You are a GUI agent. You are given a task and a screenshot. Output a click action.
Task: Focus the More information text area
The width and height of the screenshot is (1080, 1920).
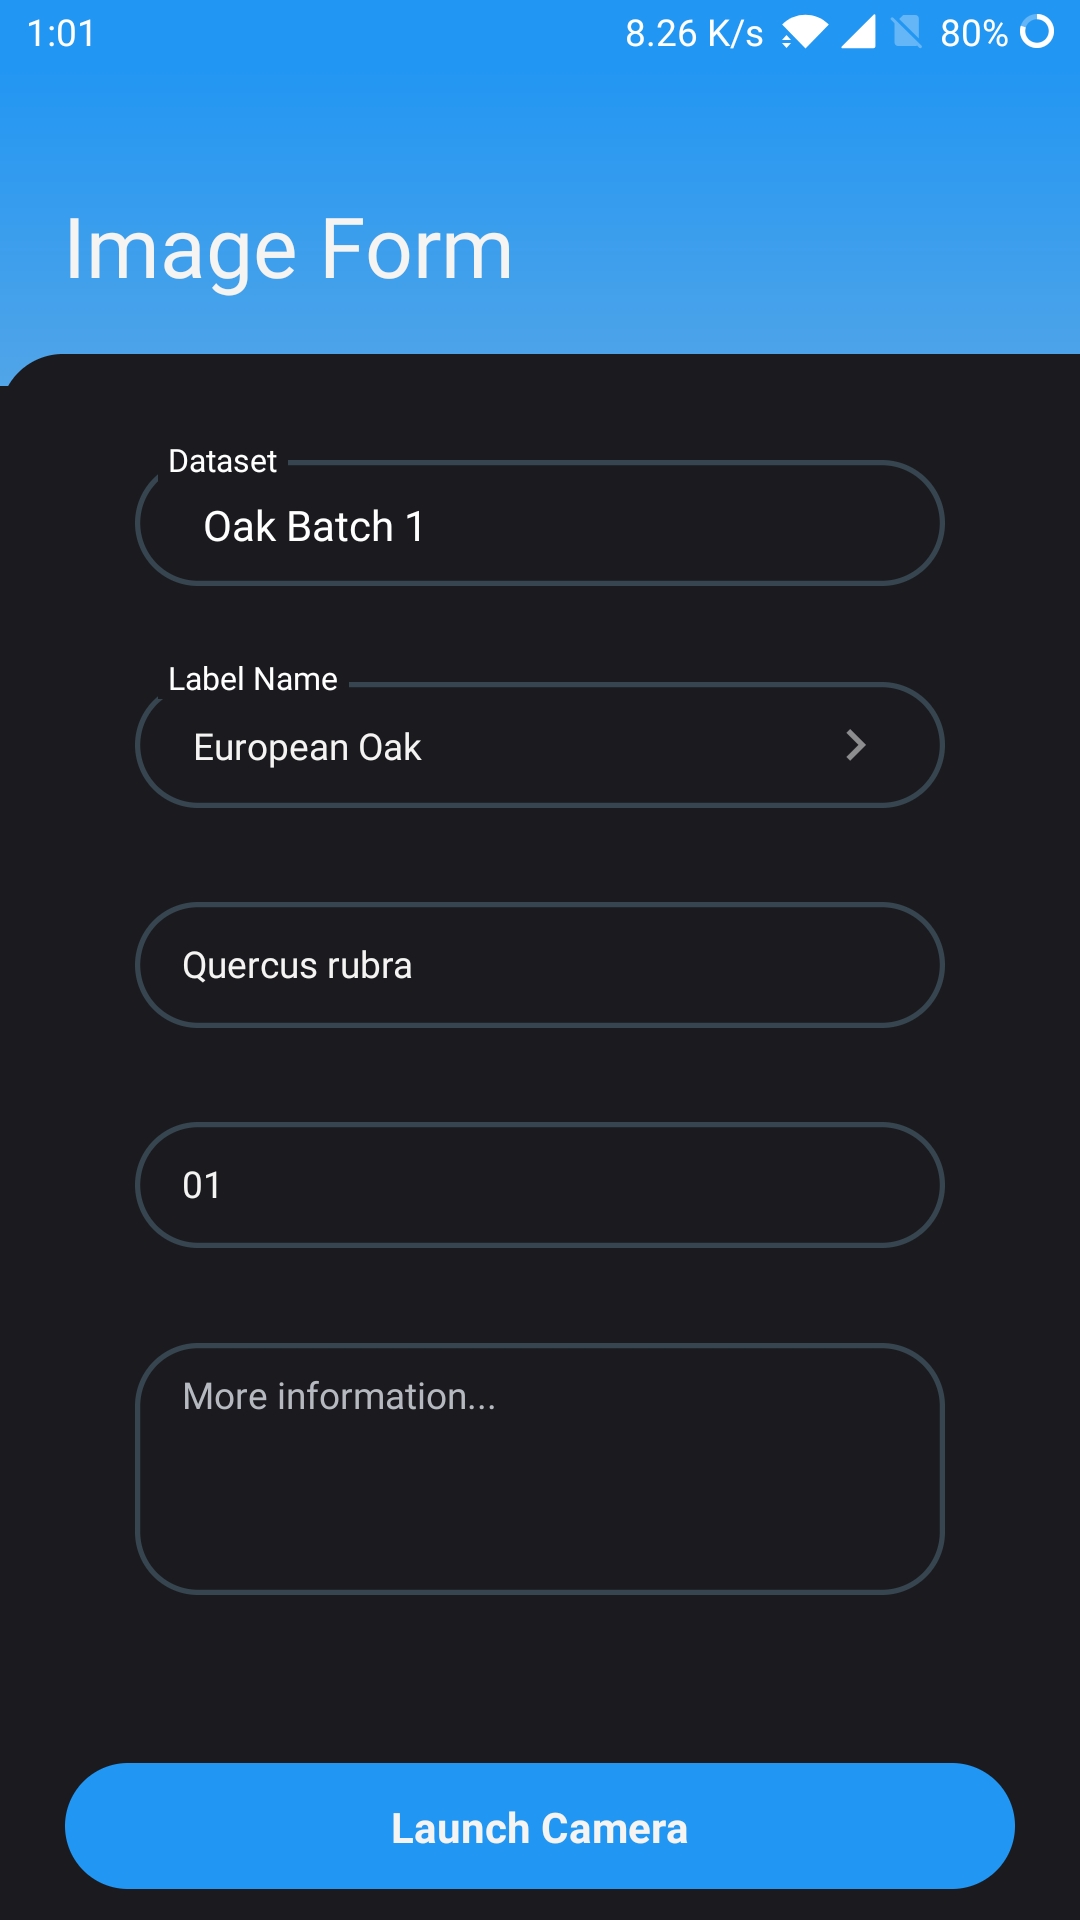pos(540,1468)
